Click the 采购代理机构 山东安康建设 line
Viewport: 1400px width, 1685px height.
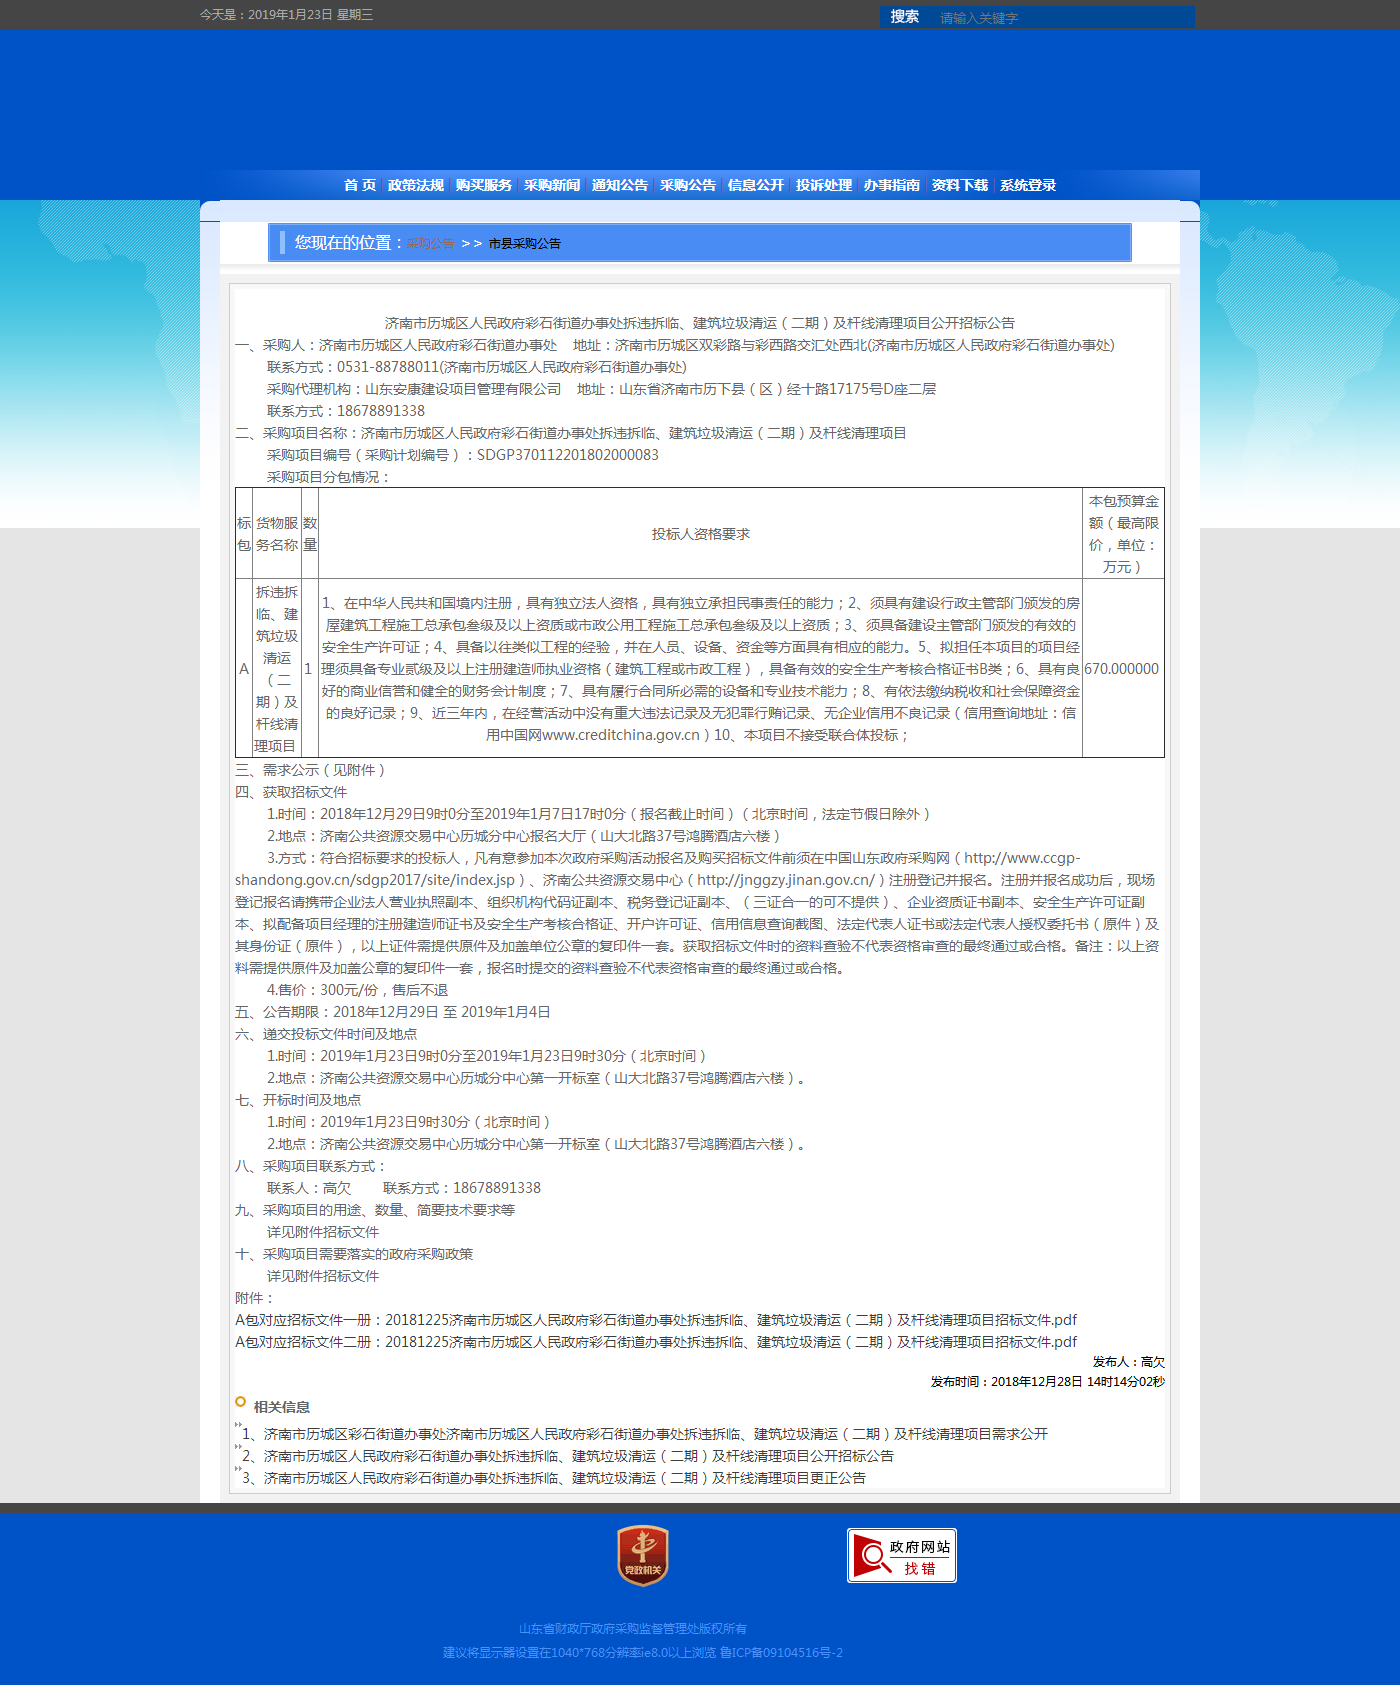point(414,389)
